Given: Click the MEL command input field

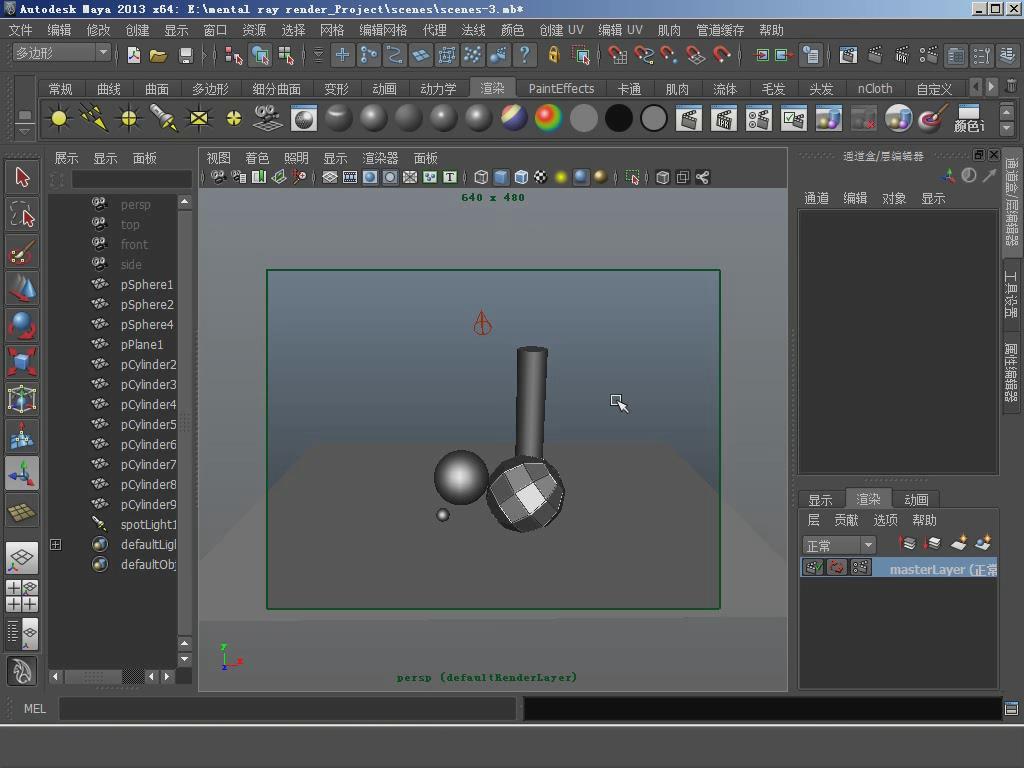Looking at the screenshot, I should coord(287,709).
